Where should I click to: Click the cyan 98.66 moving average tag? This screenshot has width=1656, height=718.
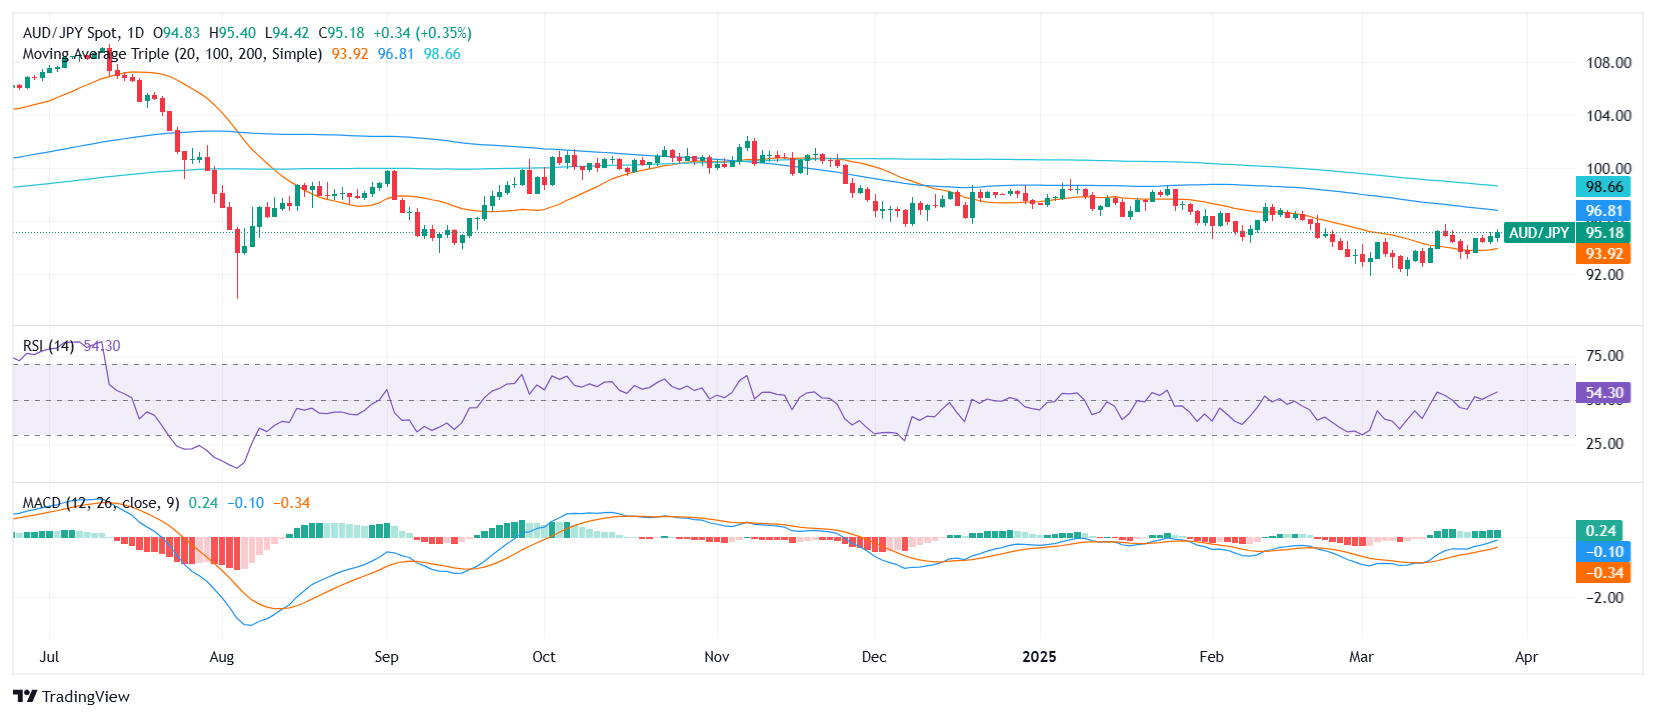pyautogui.click(x=1603, y=187)
